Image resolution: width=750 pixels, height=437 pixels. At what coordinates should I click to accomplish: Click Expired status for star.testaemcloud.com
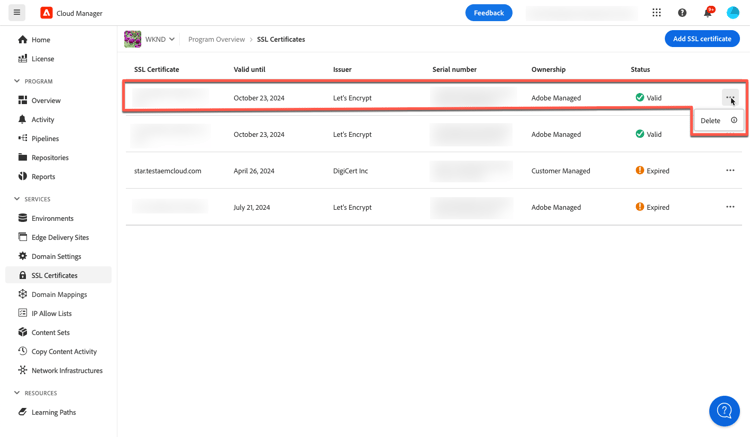pos(652,171)
